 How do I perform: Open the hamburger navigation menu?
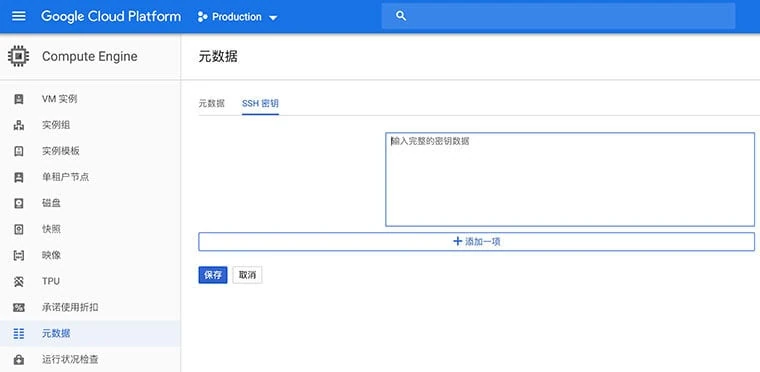(18, 16)
